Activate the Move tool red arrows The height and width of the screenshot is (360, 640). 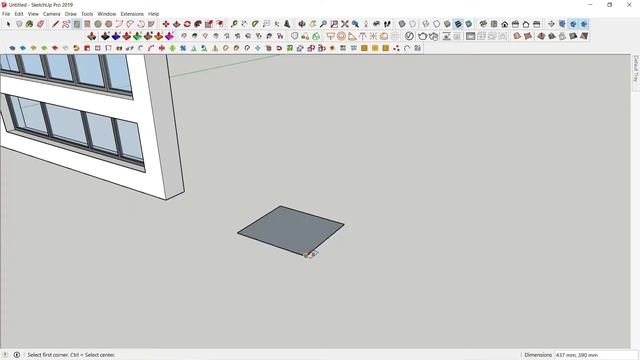click(x=166, y=24)
